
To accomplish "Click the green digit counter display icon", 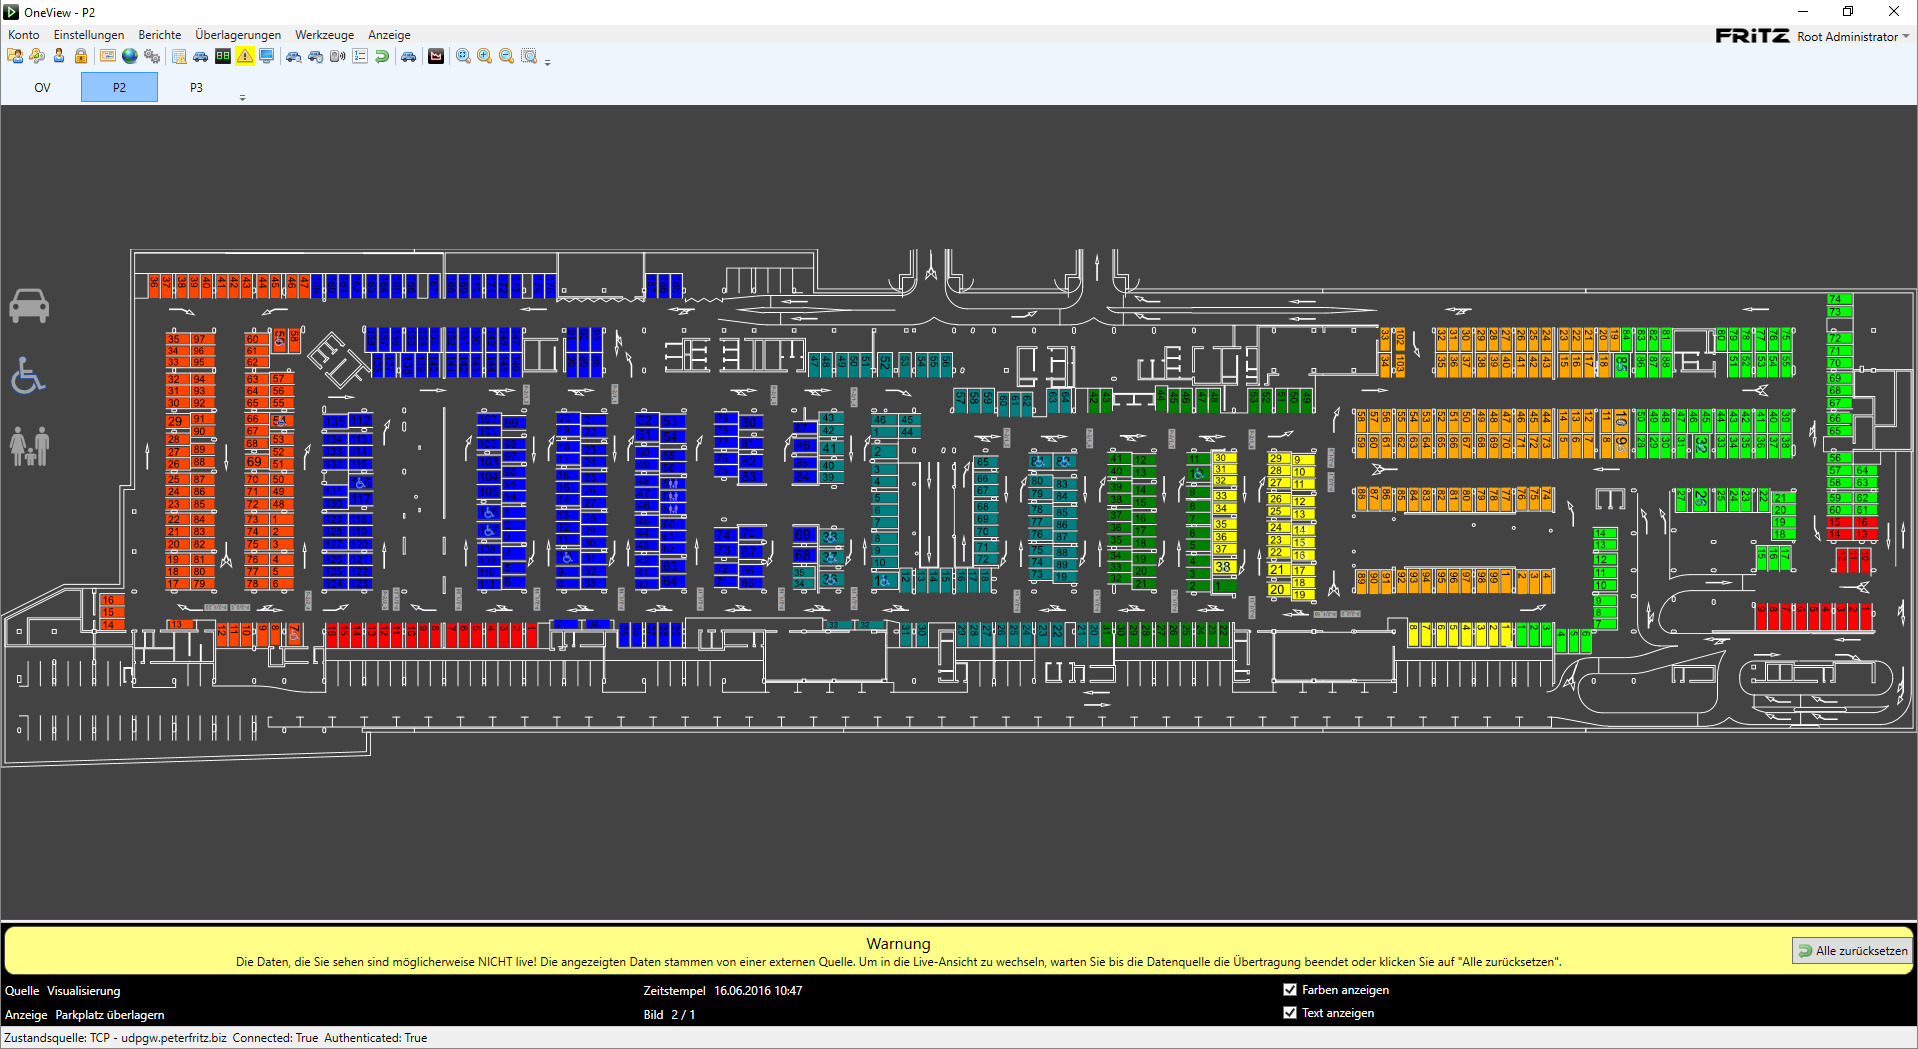I will (x=223, y=56).
